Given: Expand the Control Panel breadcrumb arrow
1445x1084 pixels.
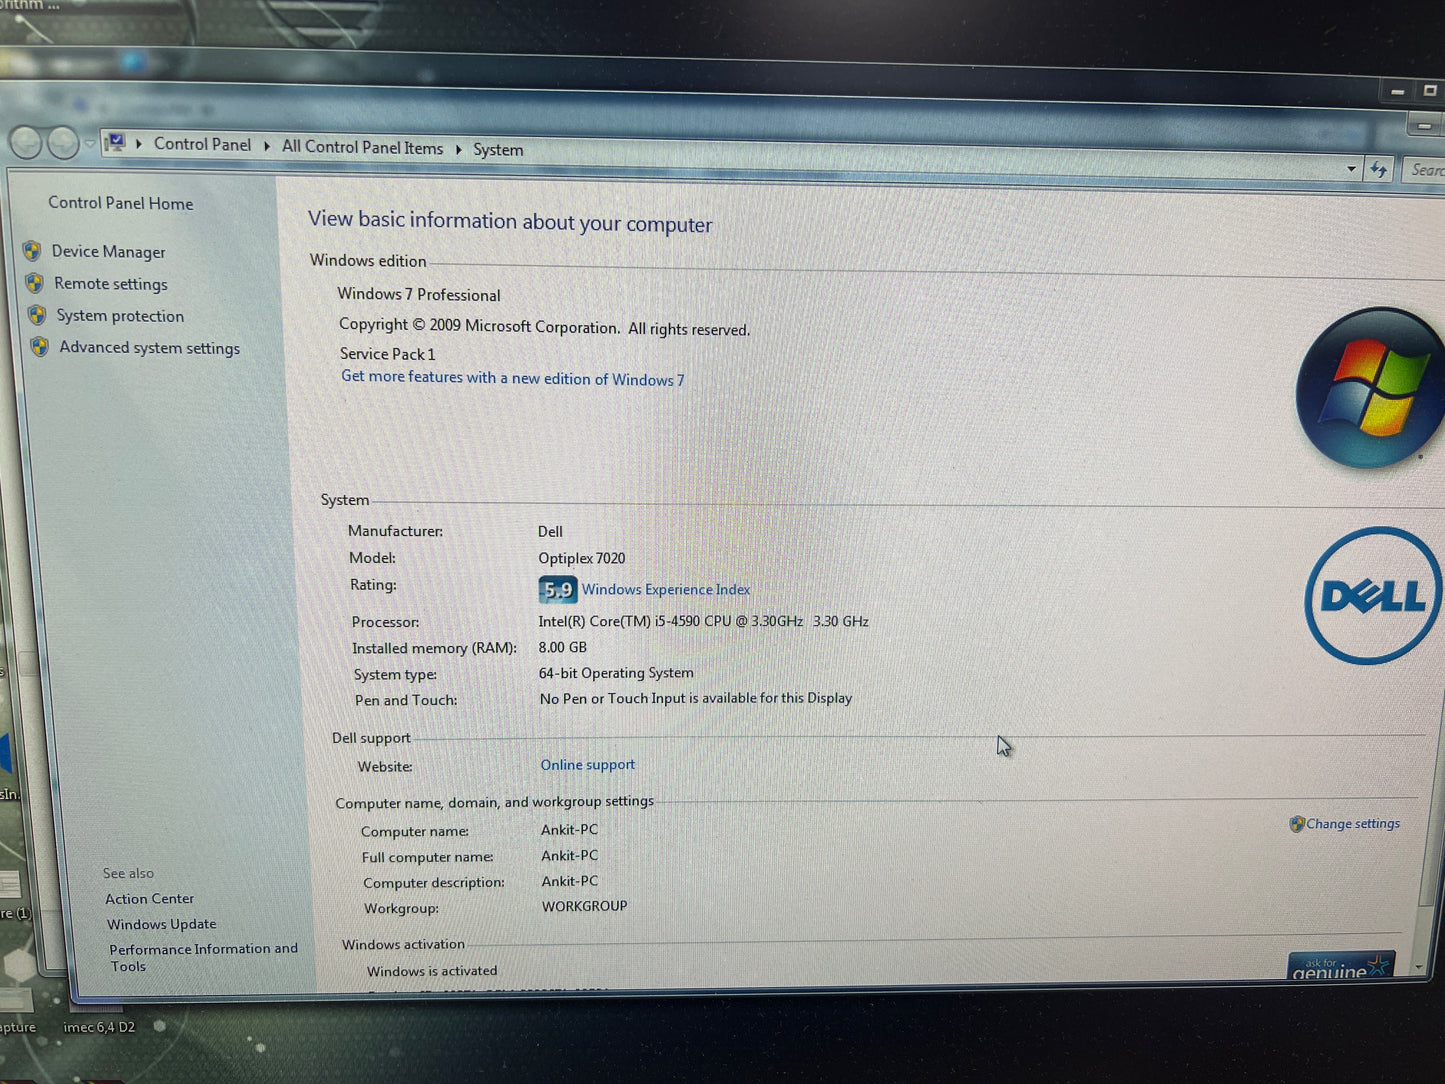Looking at the screenshot, I should (x=267, y=146).
